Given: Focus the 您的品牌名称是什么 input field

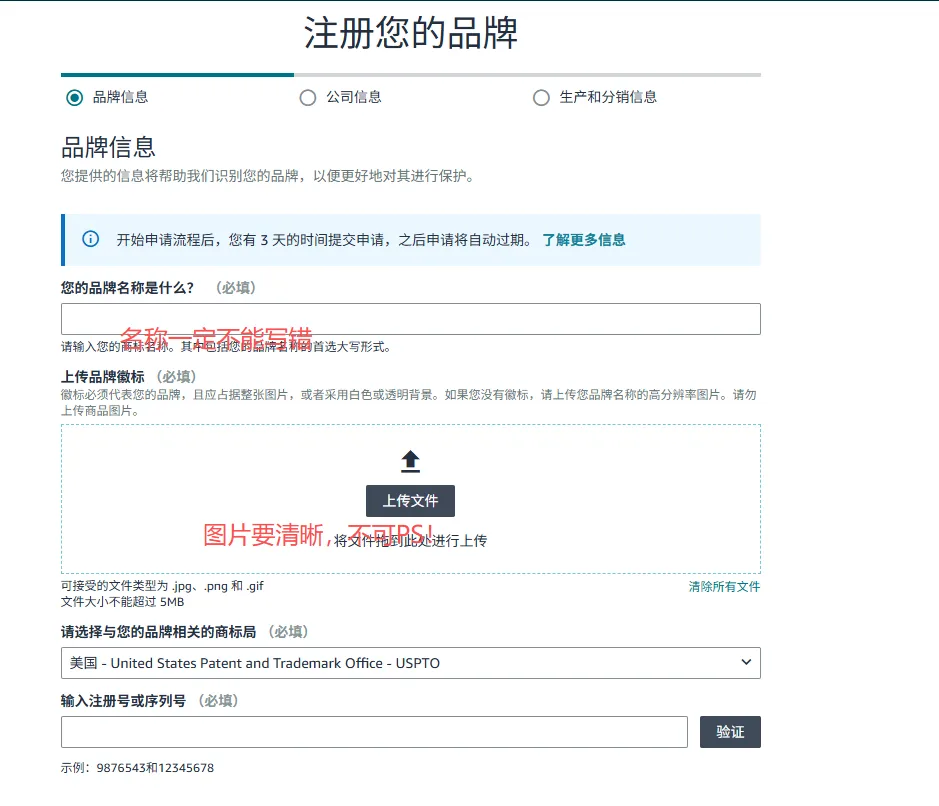Looking at the screenshot, I should click(410, 319).
